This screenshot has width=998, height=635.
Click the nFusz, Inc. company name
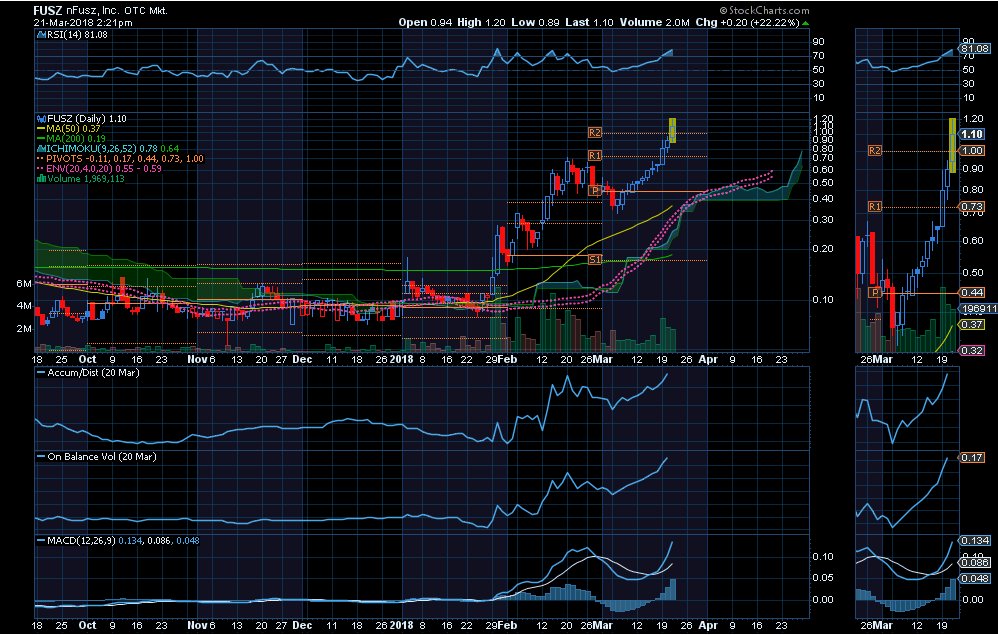95,11
